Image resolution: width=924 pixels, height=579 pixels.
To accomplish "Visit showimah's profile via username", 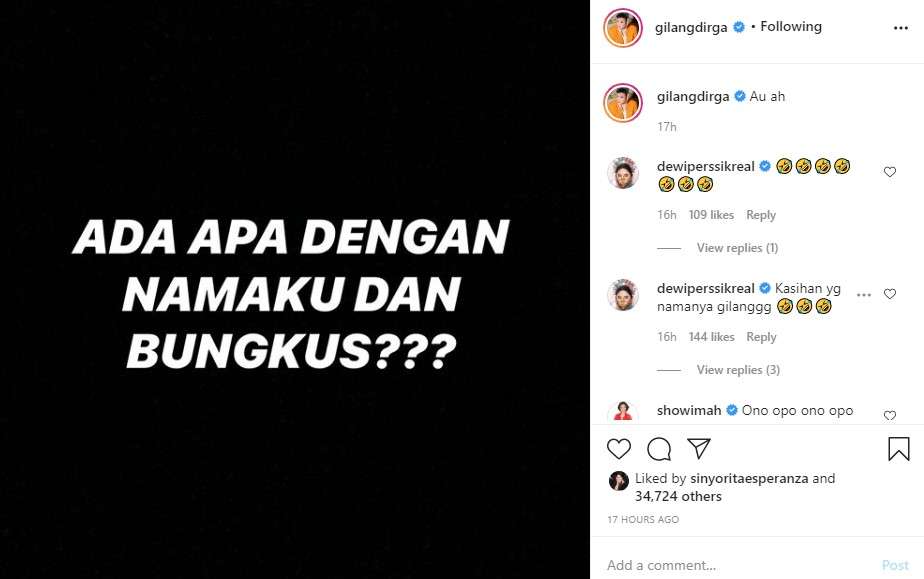I will 689,411.
